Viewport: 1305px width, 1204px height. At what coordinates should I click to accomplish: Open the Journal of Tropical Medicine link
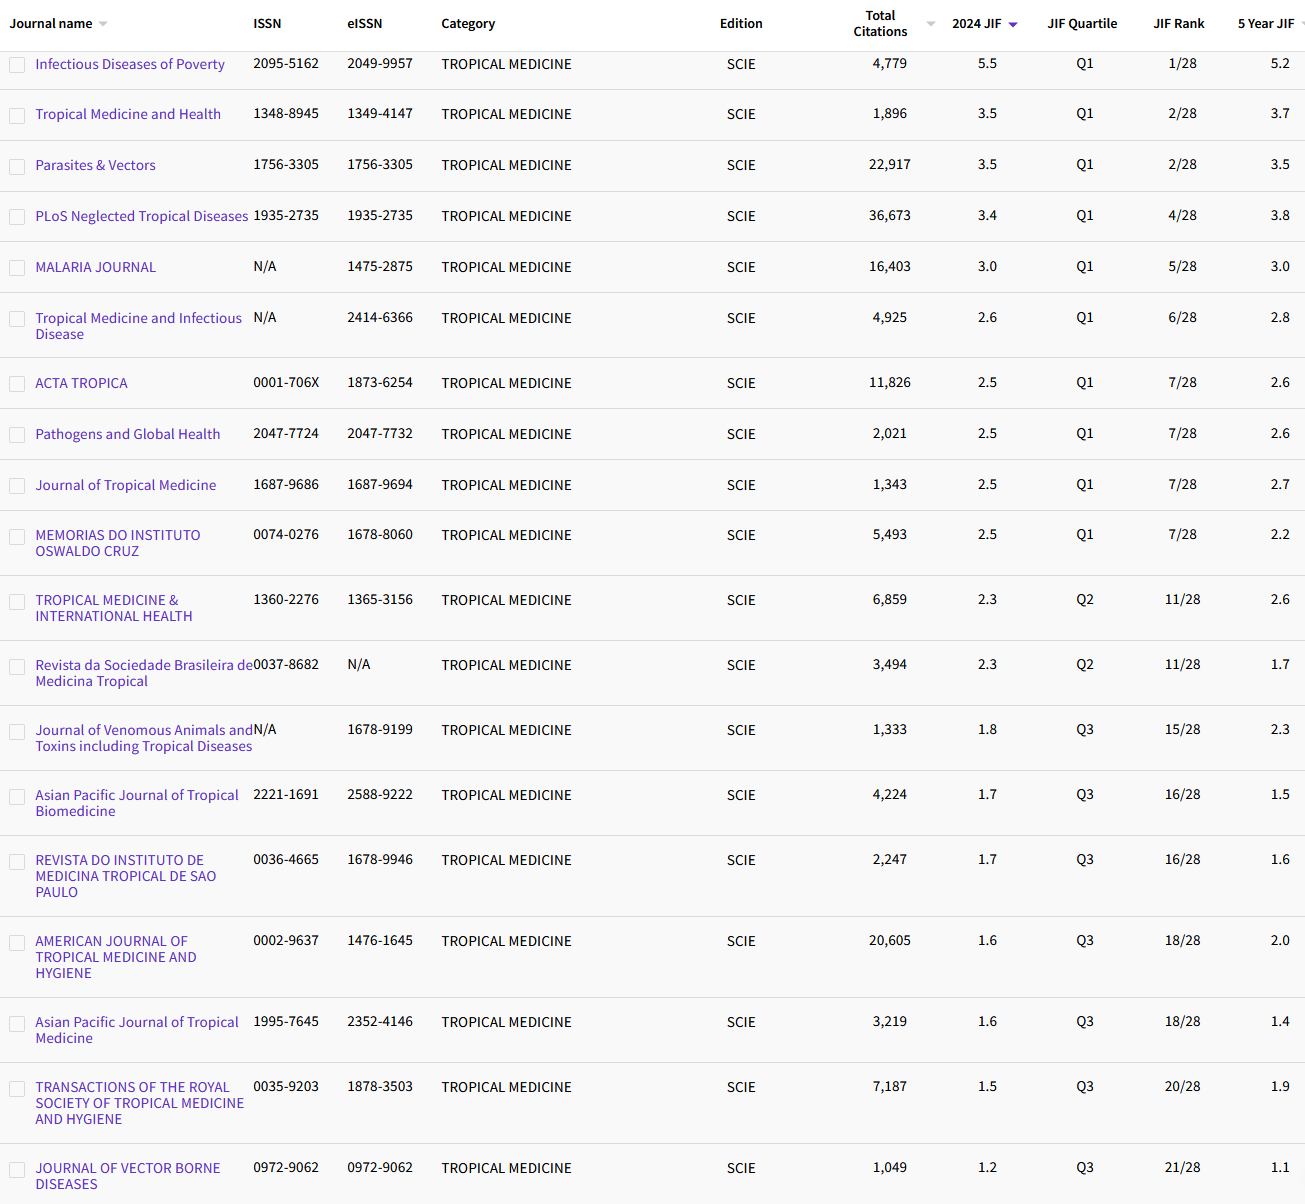point(126,485)
